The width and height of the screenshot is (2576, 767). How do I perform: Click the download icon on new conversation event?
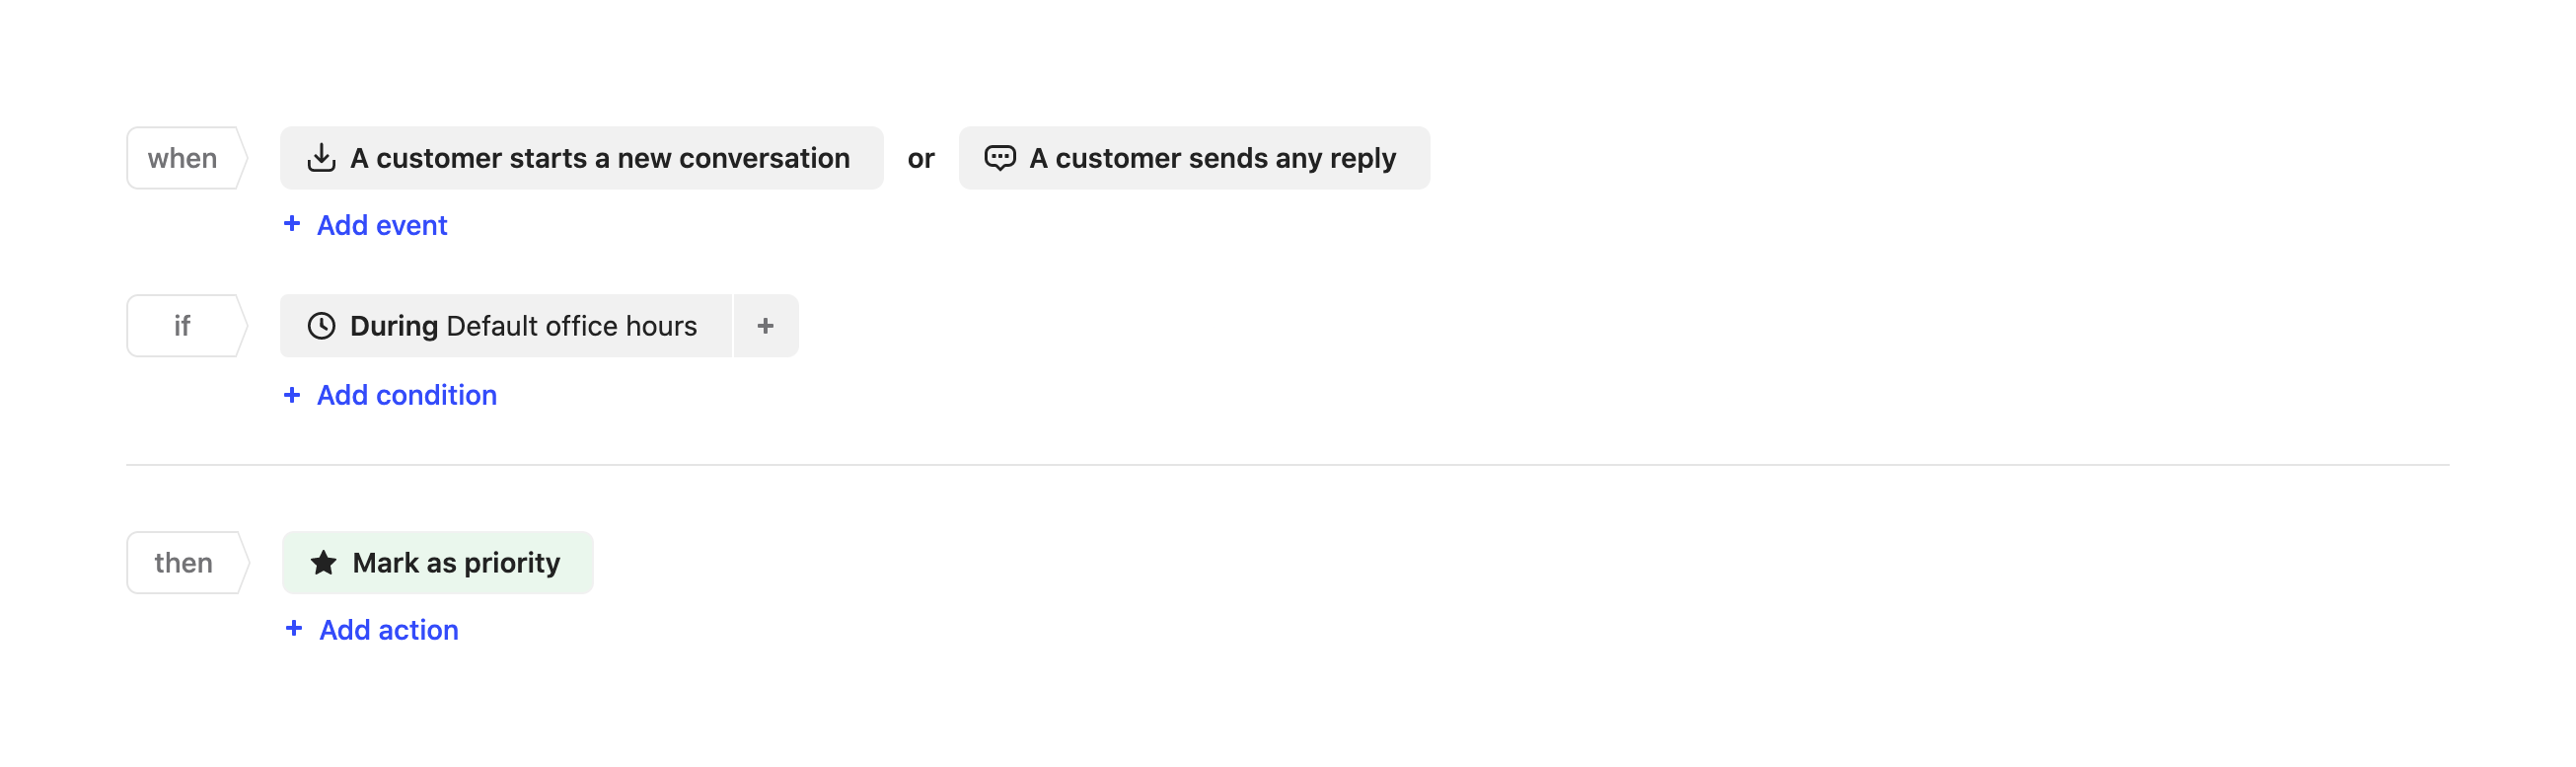coord(321,158)
